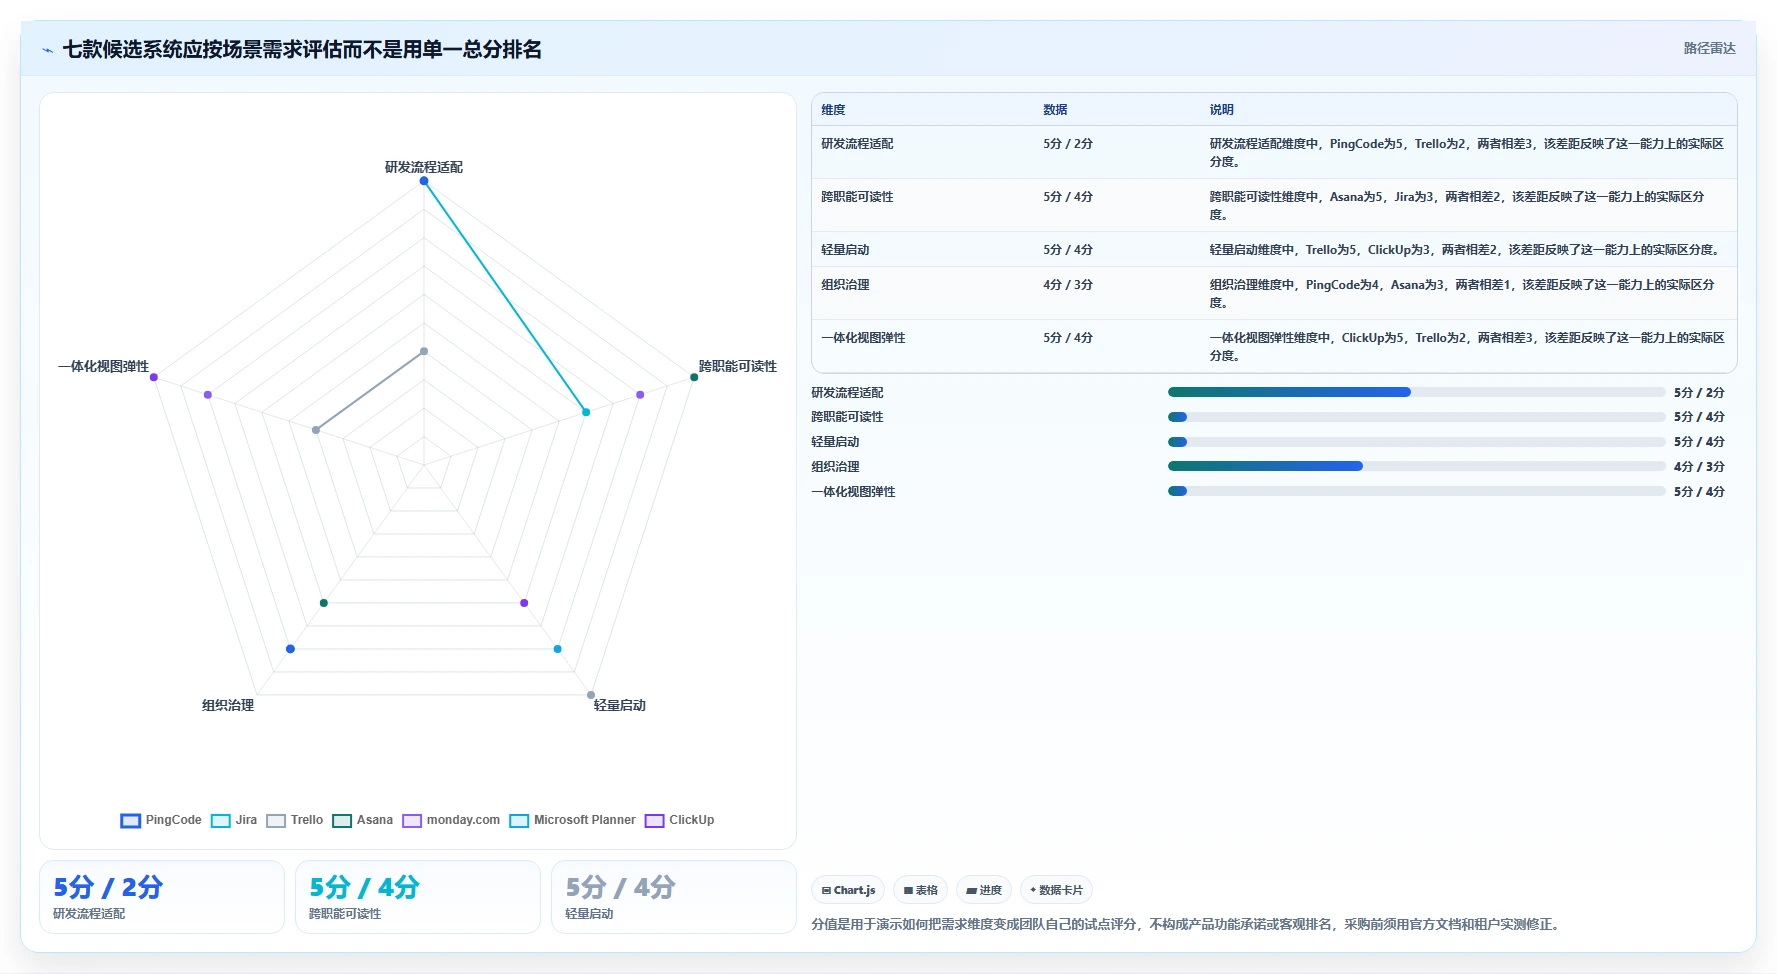Click the 跨职能可读性 progress bar

click(x=1416, y=417)
